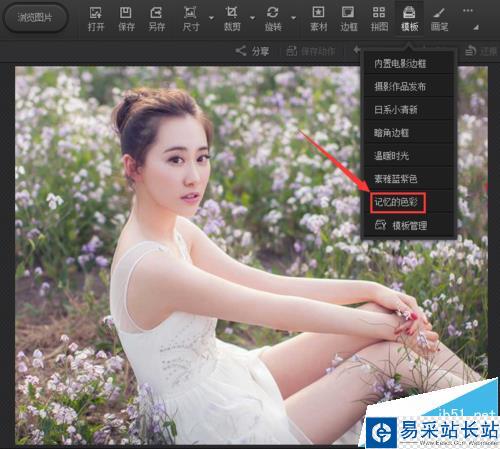Show more tools via three-dots icon
This screenshot has width=500, height=449.
pos(468,11)
